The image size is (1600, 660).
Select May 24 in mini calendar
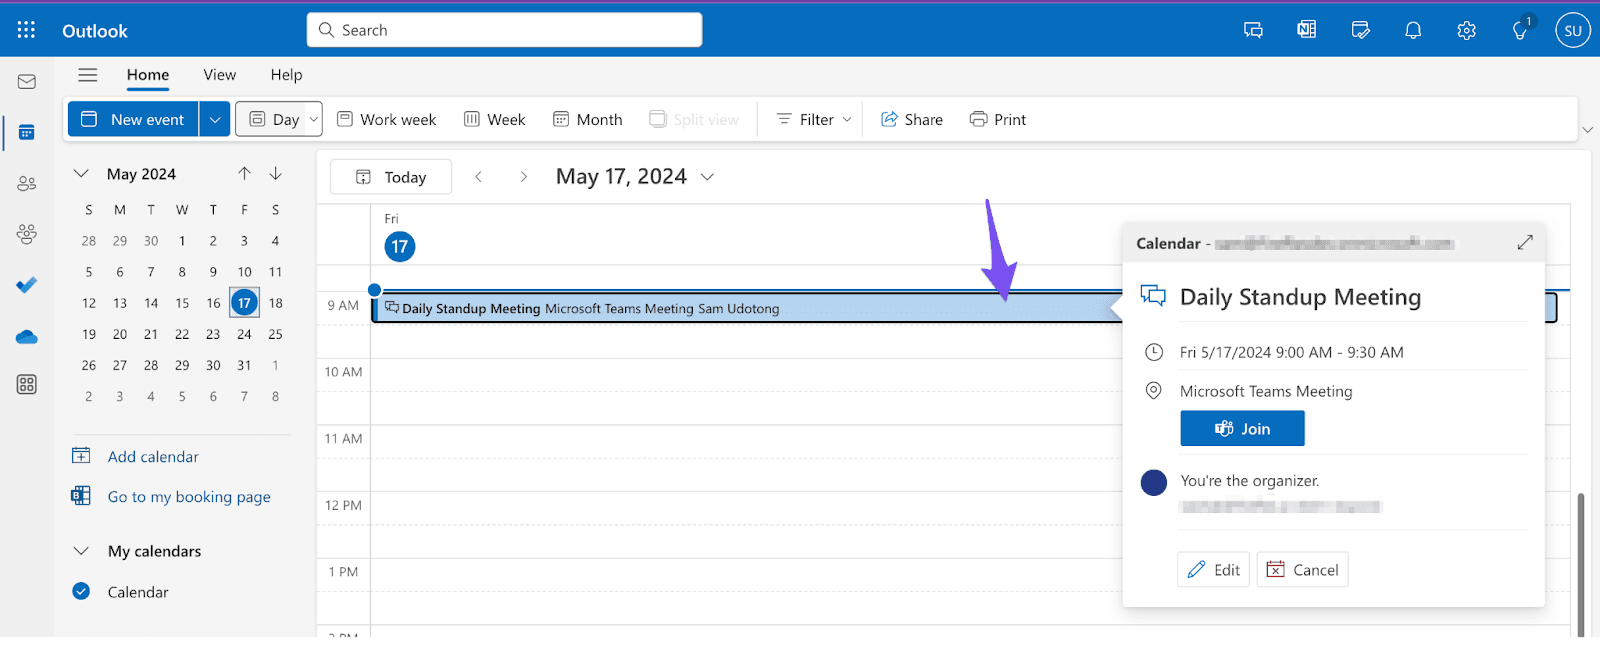click(x=244, y=334)
